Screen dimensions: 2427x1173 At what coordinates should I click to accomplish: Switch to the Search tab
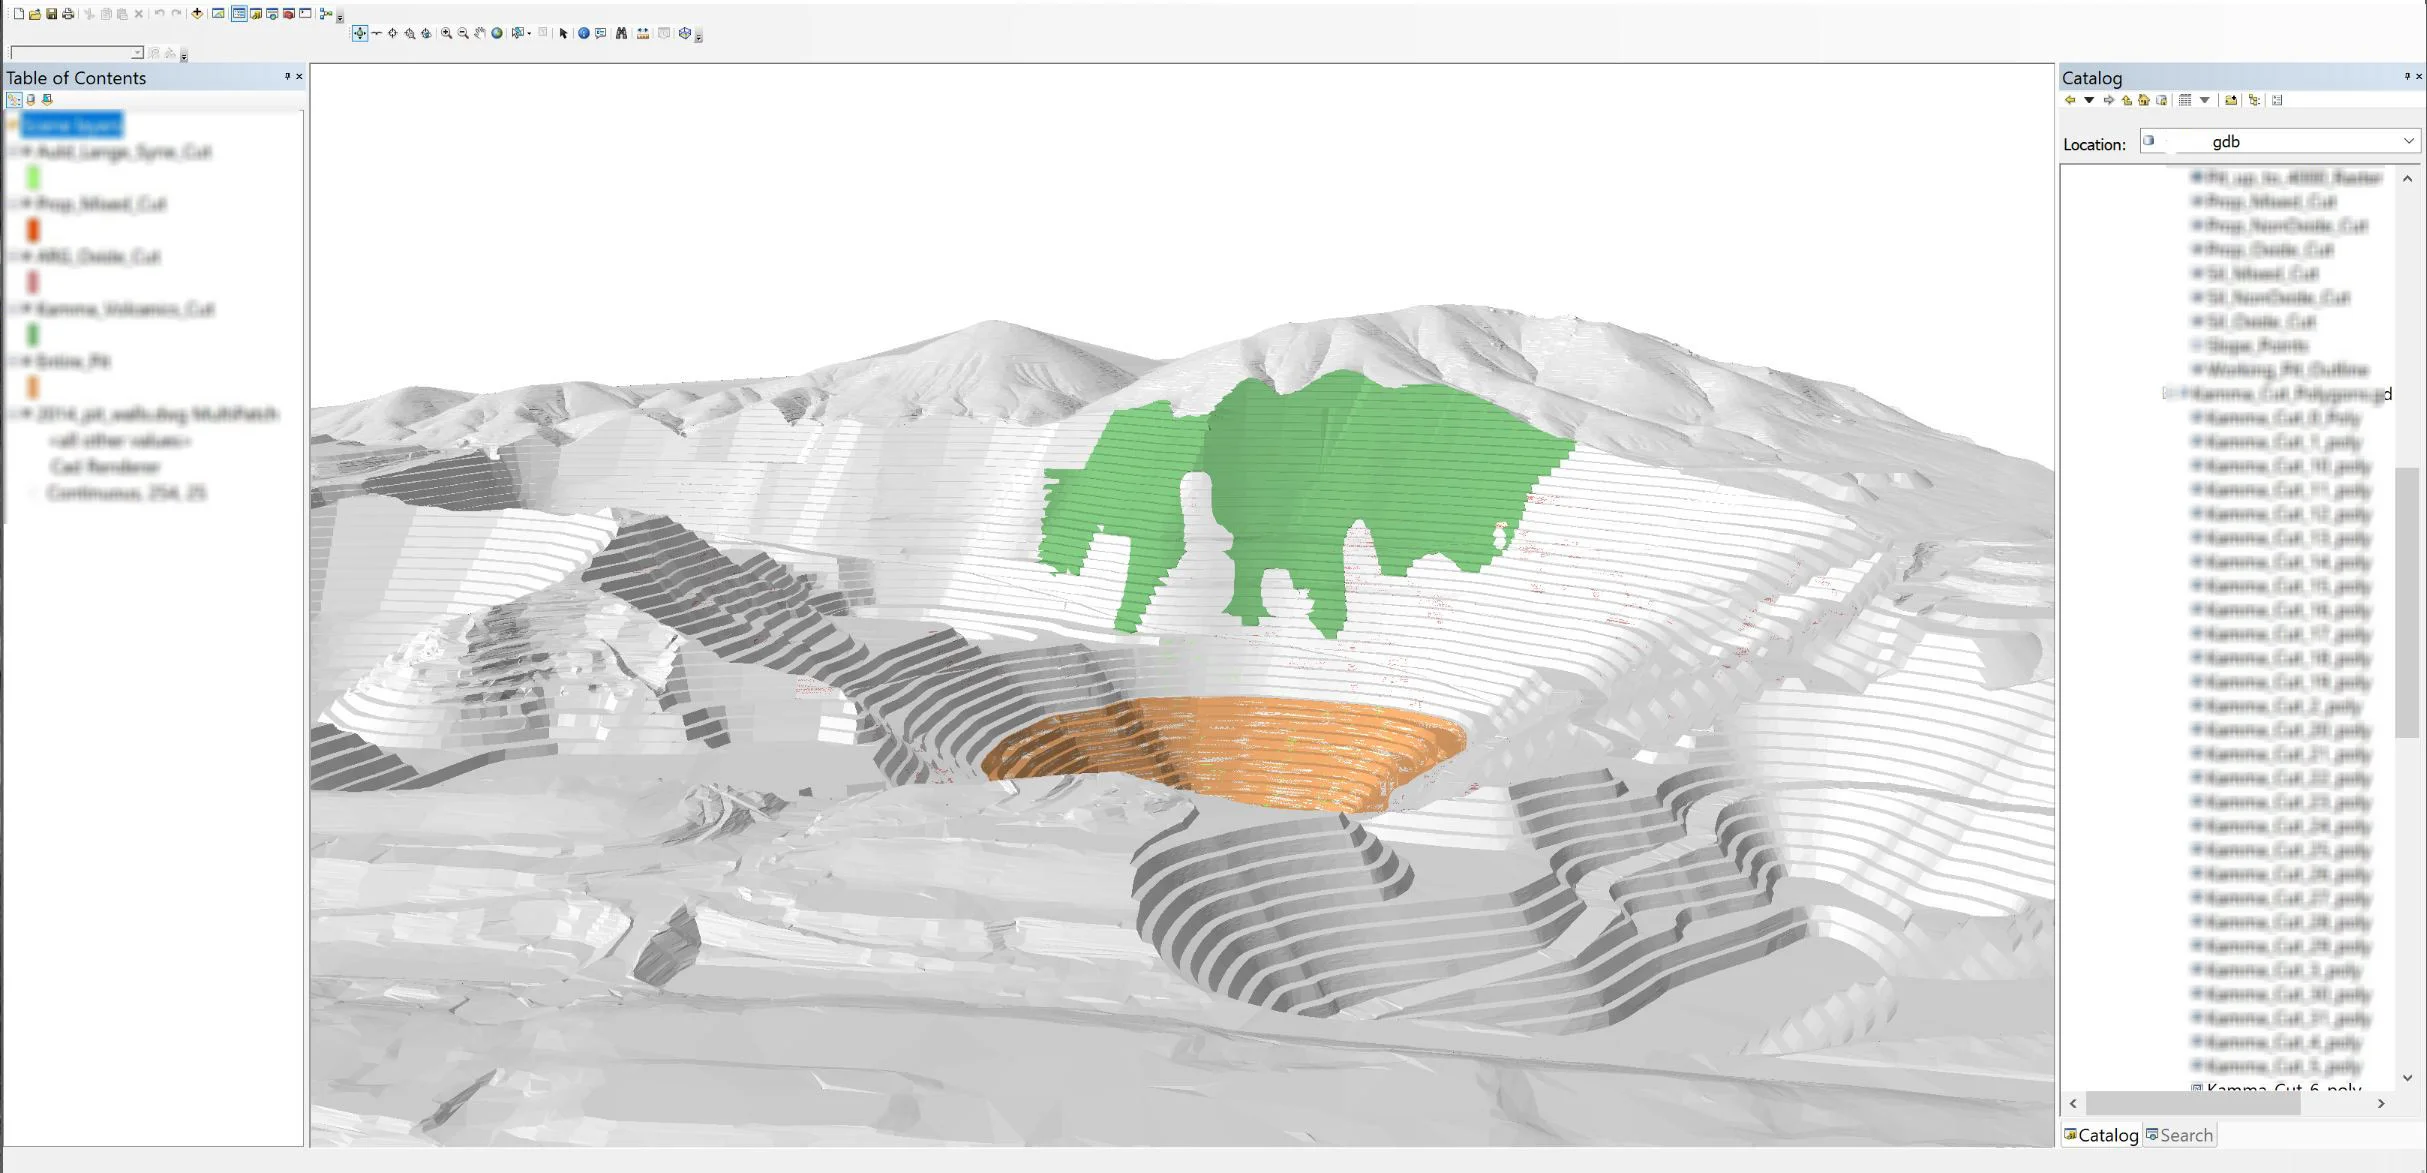click(x=2180, y=1135)
